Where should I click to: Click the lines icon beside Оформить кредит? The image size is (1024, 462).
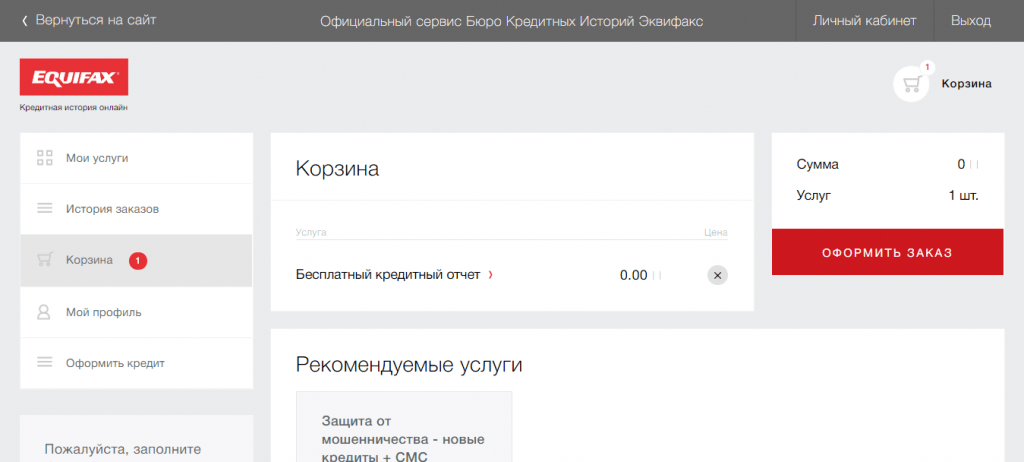(44, 363)
